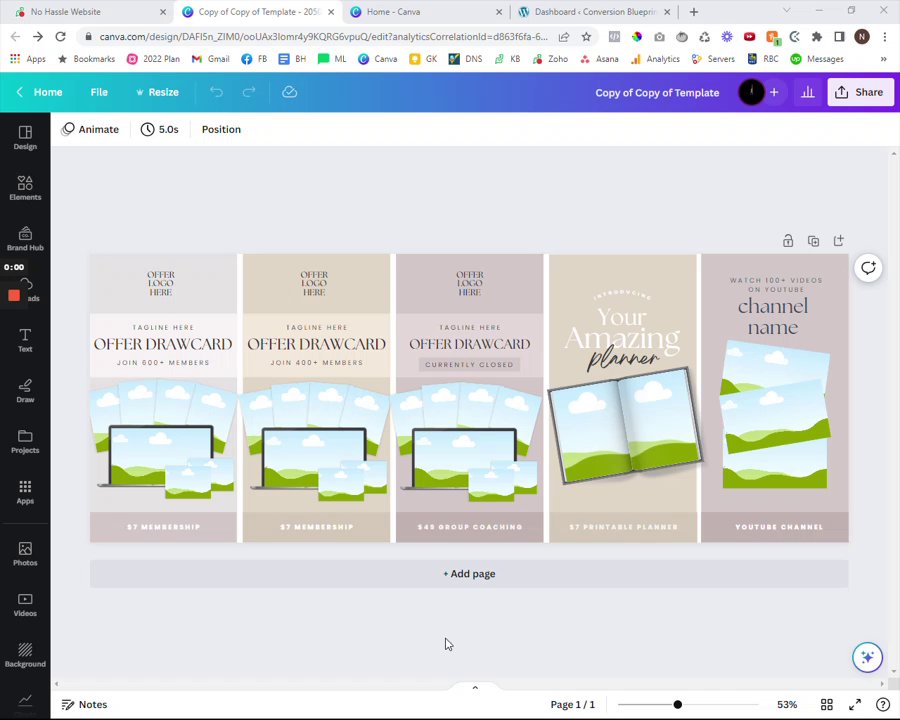Open the Canva bookmark
Viewport: 900px width, 720px height.
pyautogui.click(x=377, y=59)
